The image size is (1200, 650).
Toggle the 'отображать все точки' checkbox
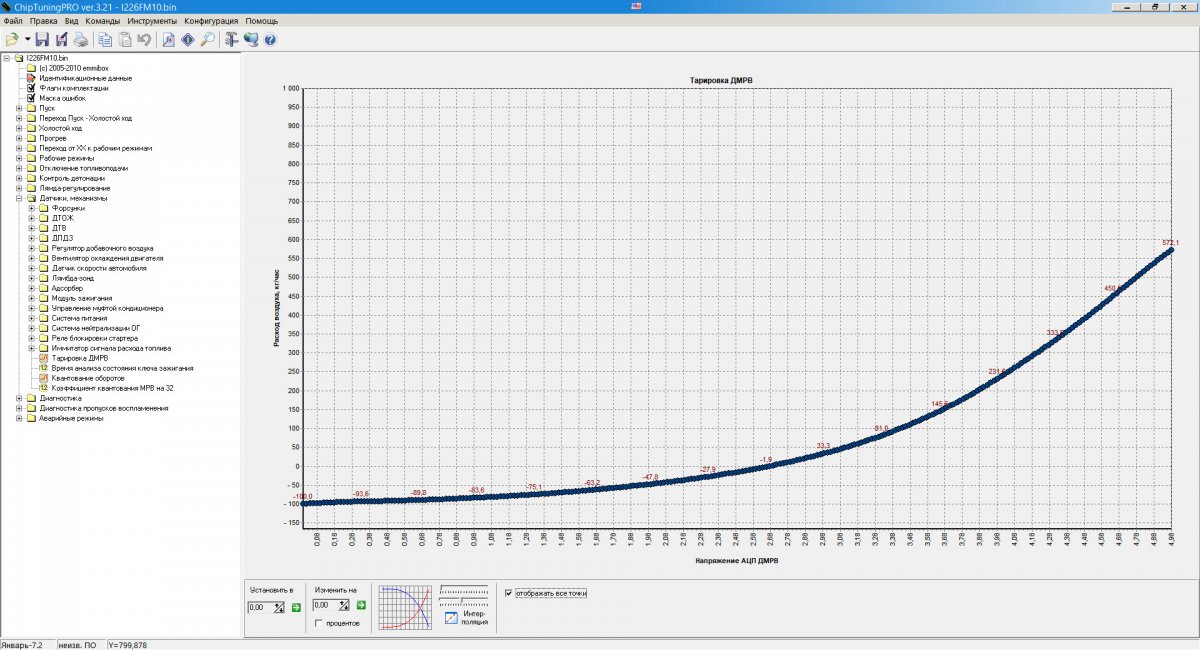click(510, 593)
